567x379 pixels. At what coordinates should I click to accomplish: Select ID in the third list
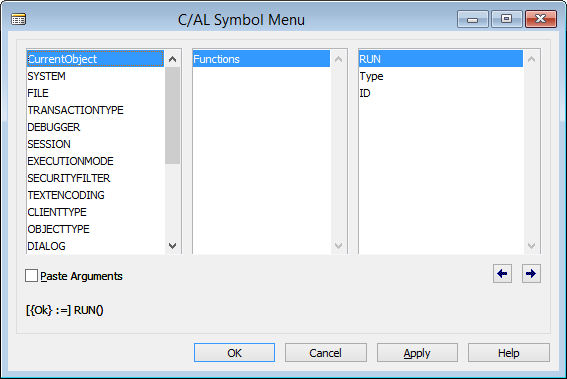point(441,93)
